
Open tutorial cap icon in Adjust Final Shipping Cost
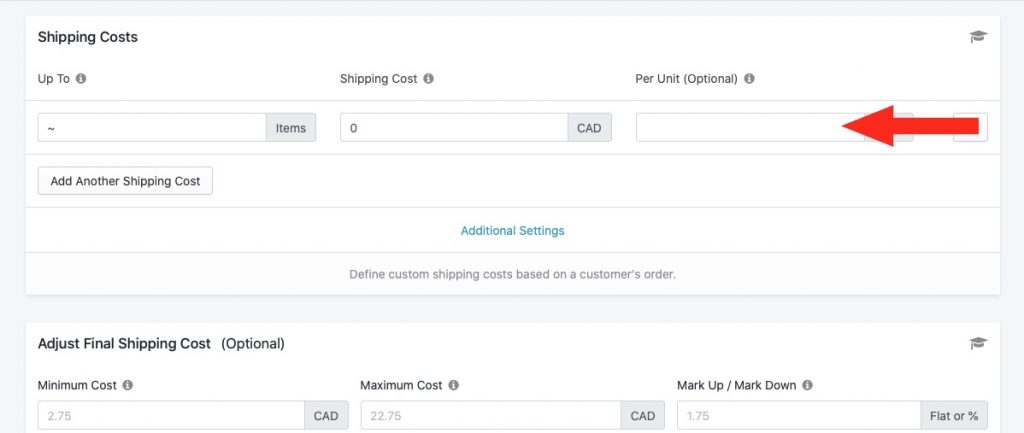[x=978, y=344]
